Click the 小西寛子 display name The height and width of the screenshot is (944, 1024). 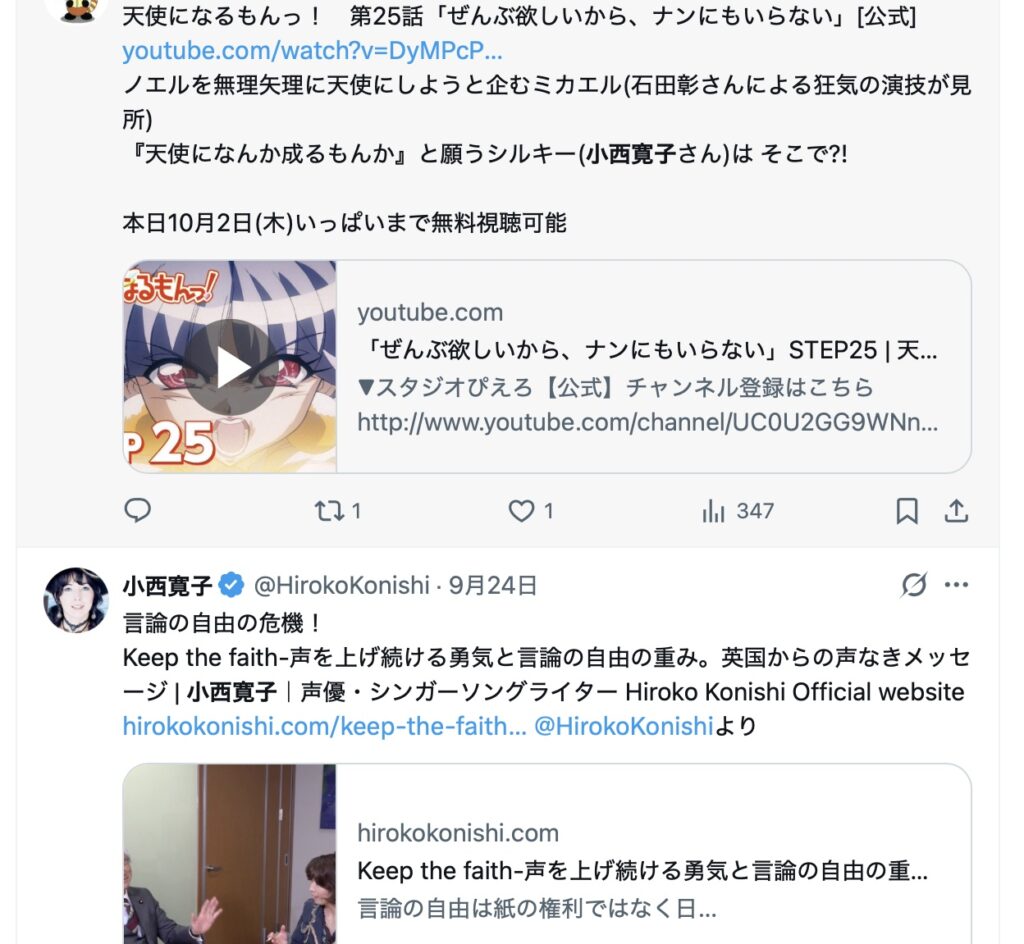coord(167,586)
